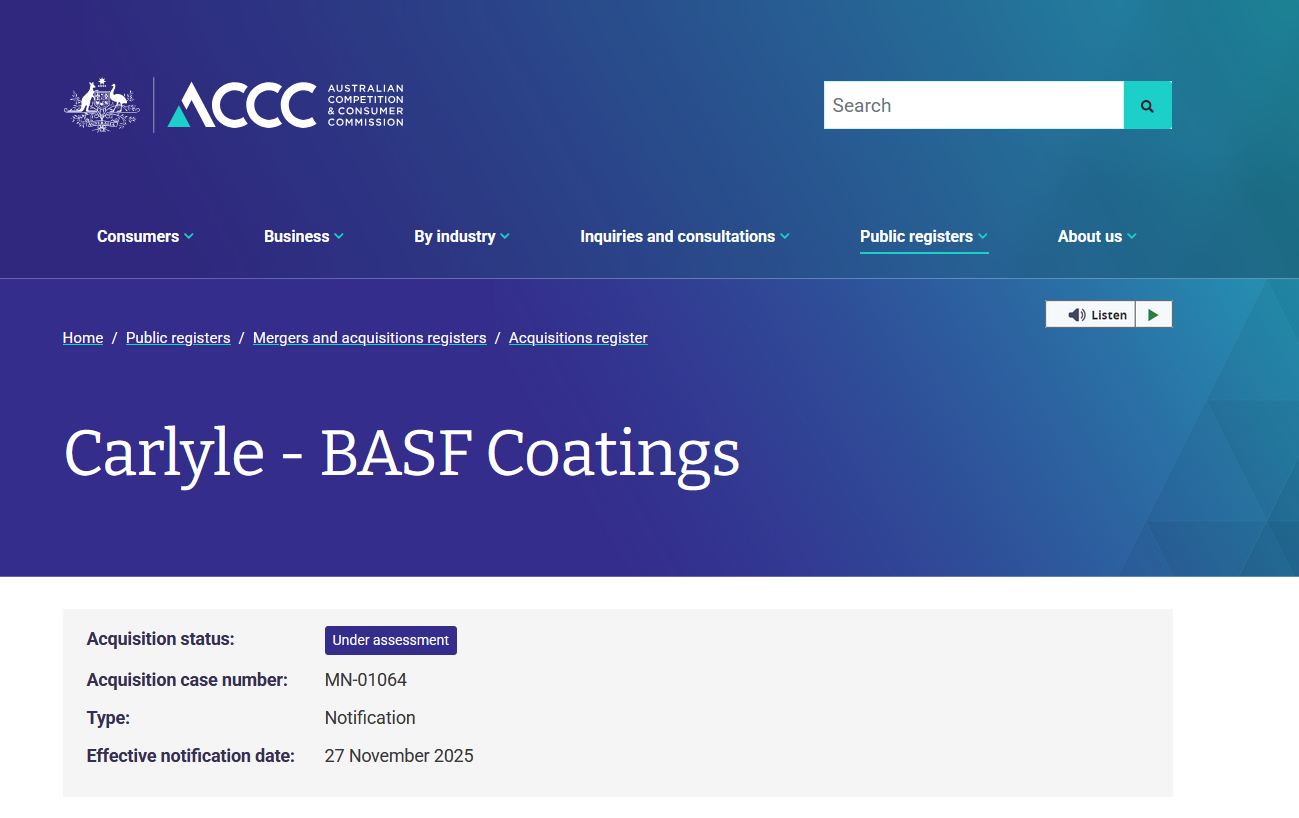
Task: Open Mergers and acquisitions registers breadcrumb
Action: click(369, 338)
